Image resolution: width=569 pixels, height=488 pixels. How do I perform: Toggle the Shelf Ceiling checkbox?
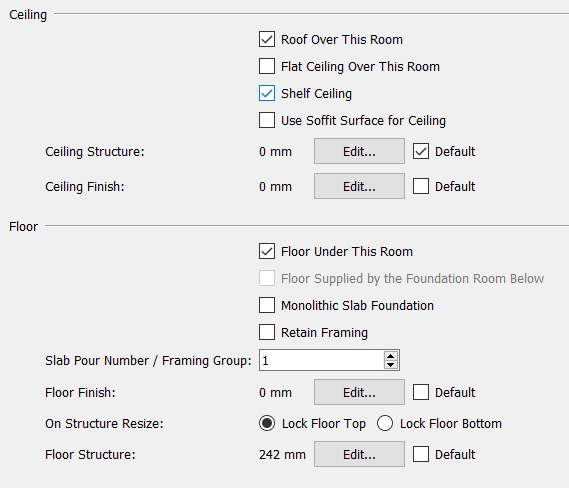pyautogui.click(x=267, y=93)
